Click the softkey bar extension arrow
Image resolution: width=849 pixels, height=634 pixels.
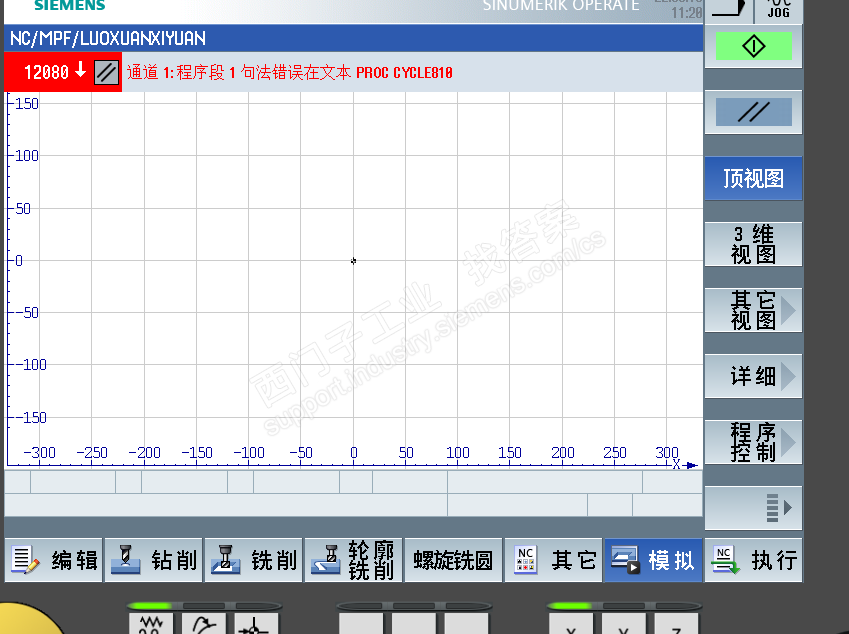753,508
